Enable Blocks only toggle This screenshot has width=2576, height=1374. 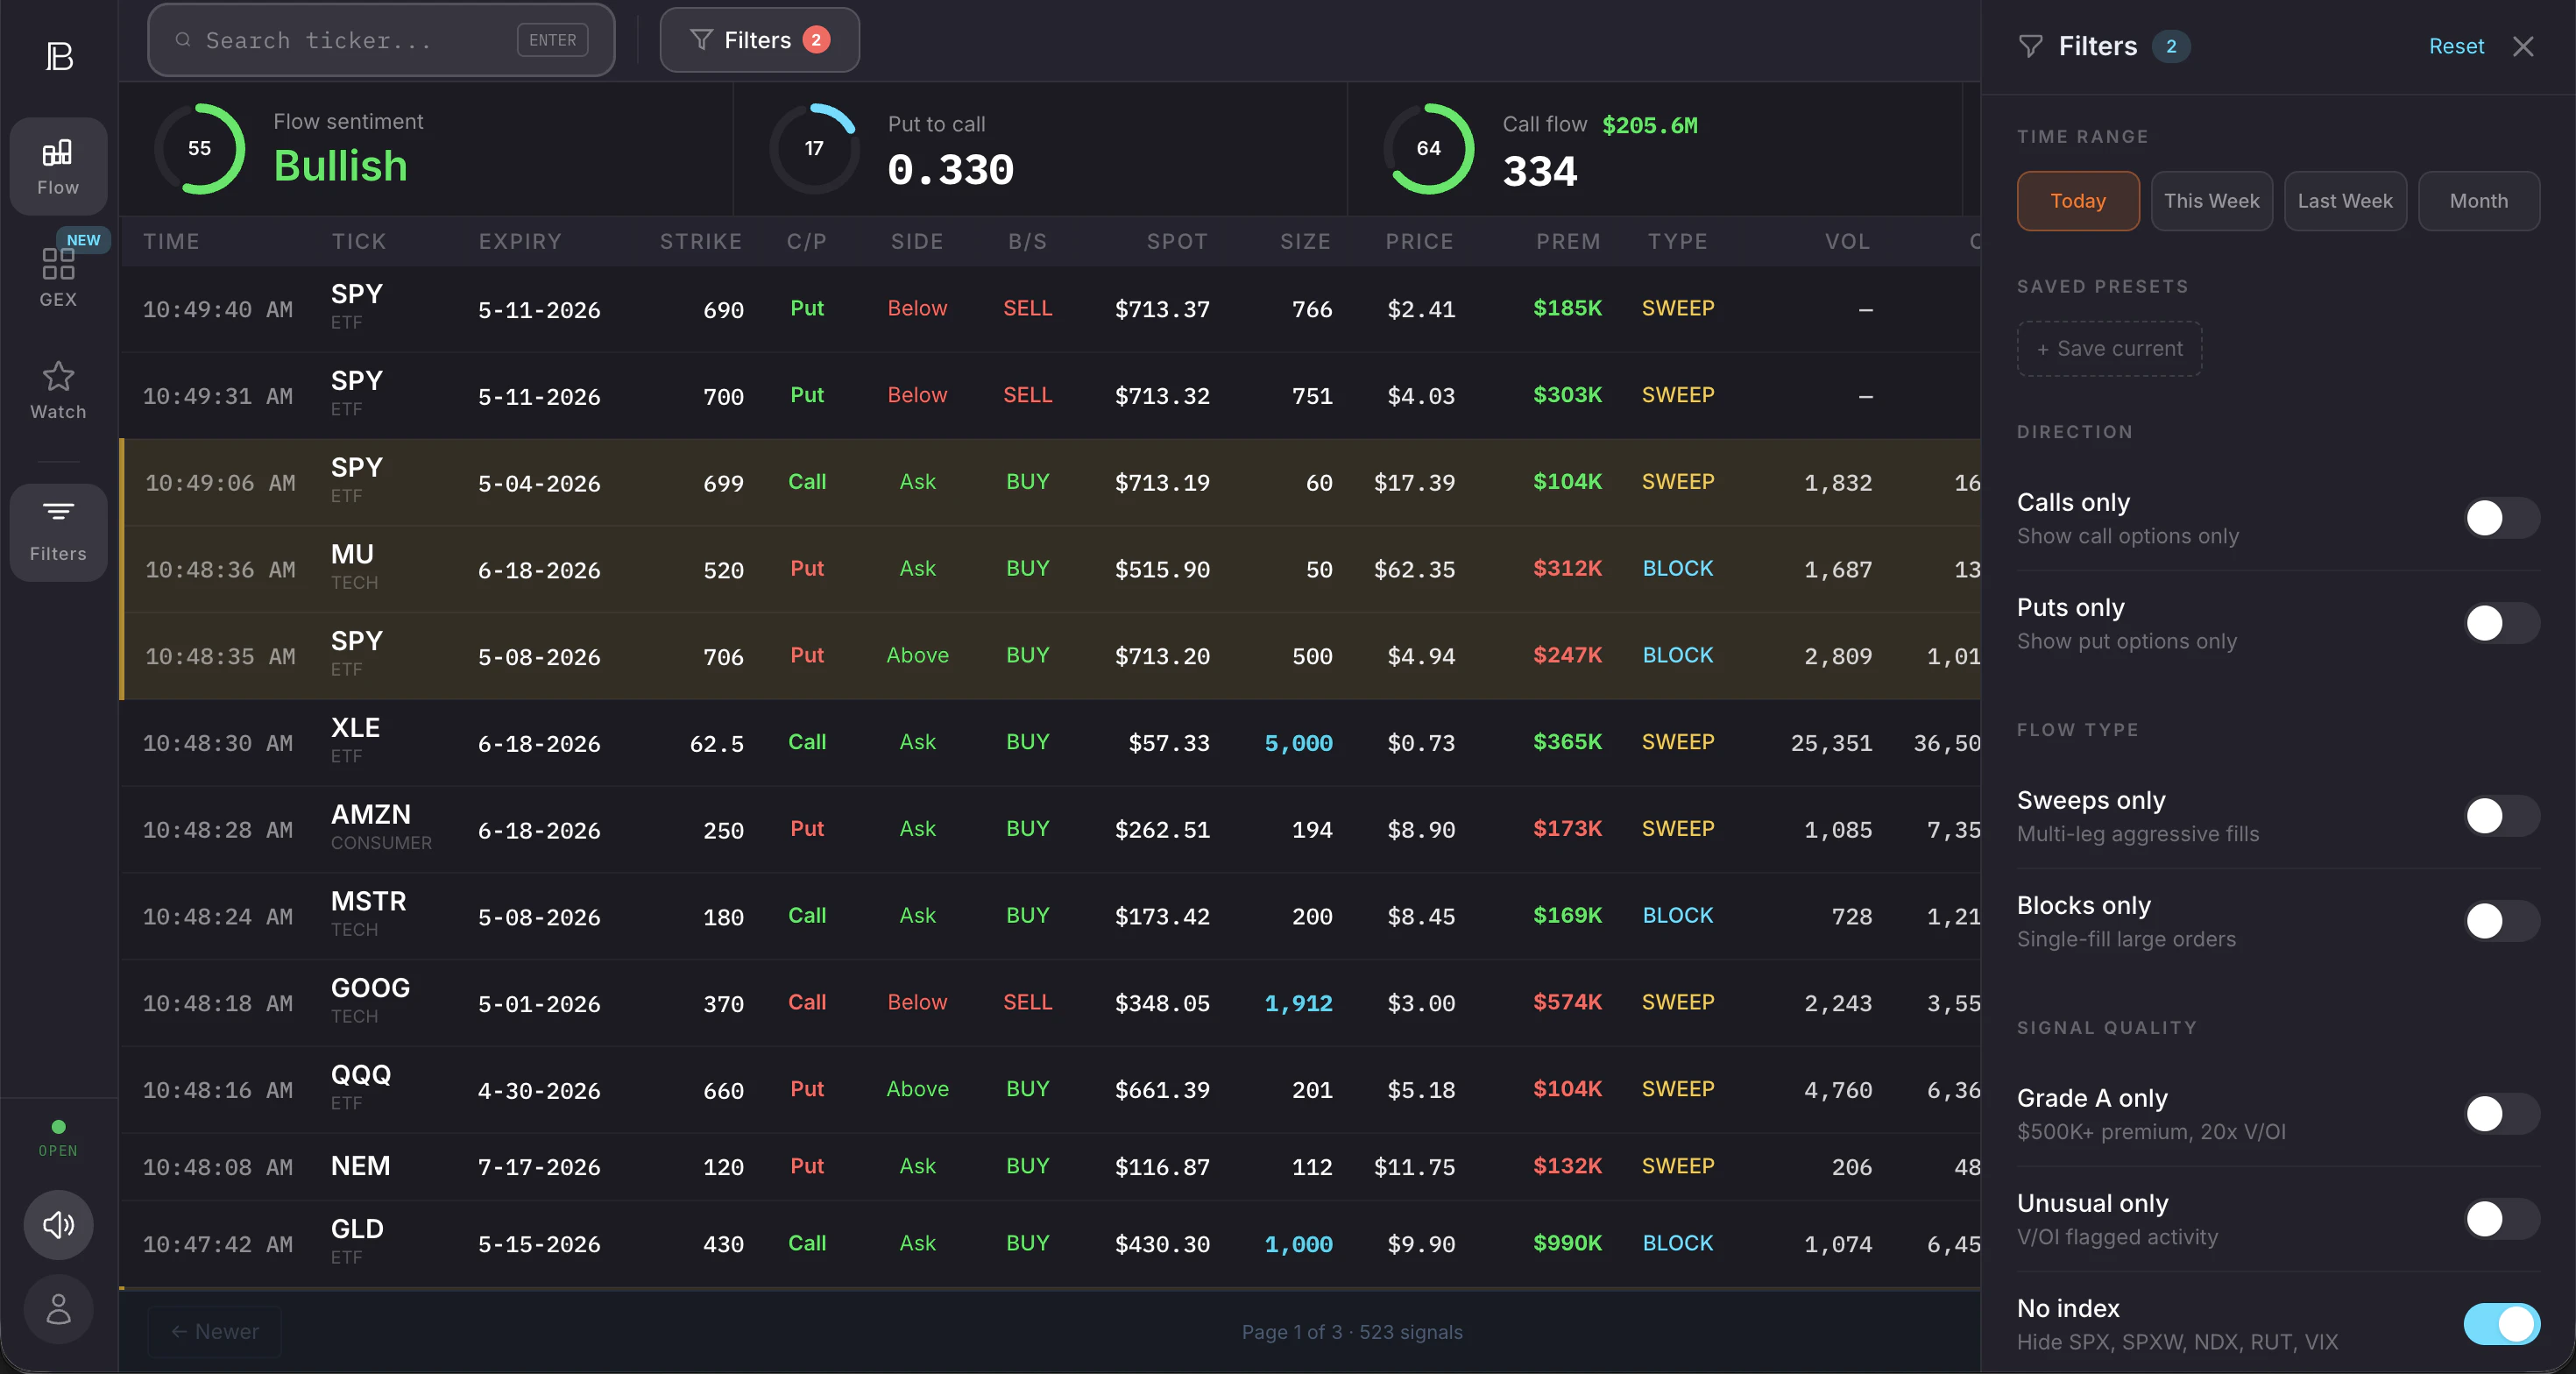coord(2501,921)
